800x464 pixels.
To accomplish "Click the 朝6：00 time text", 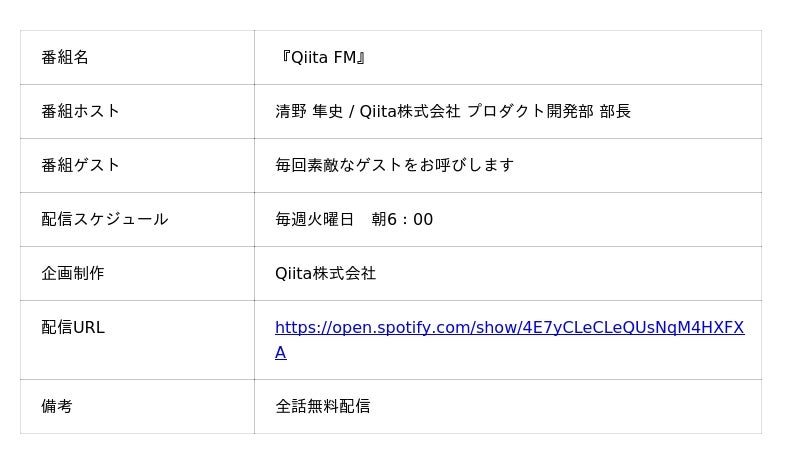I will (x=402, y=220).
